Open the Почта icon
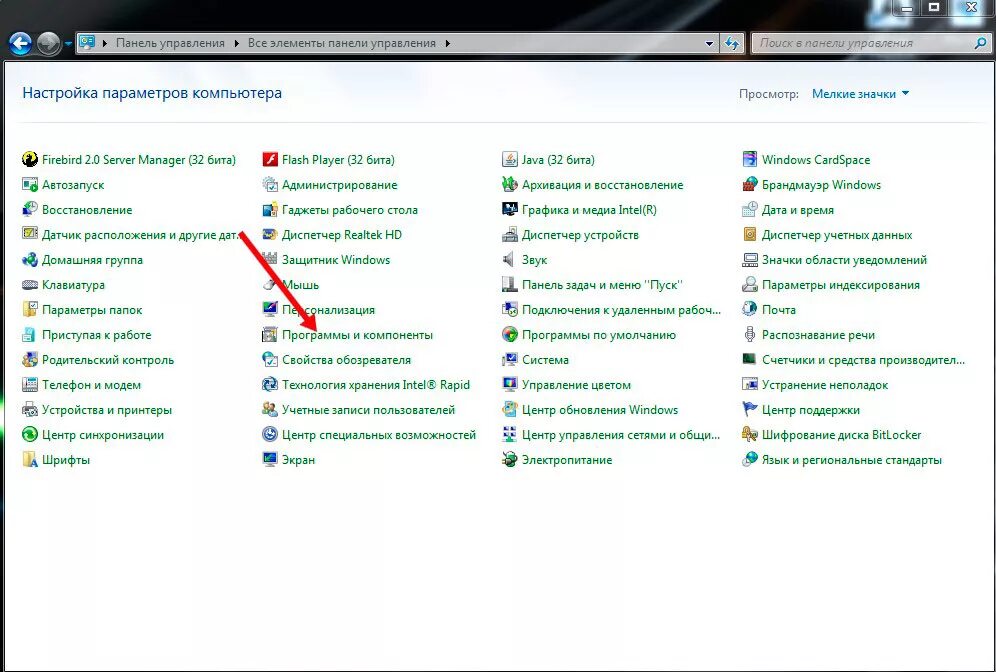 [x=750, y=309]
